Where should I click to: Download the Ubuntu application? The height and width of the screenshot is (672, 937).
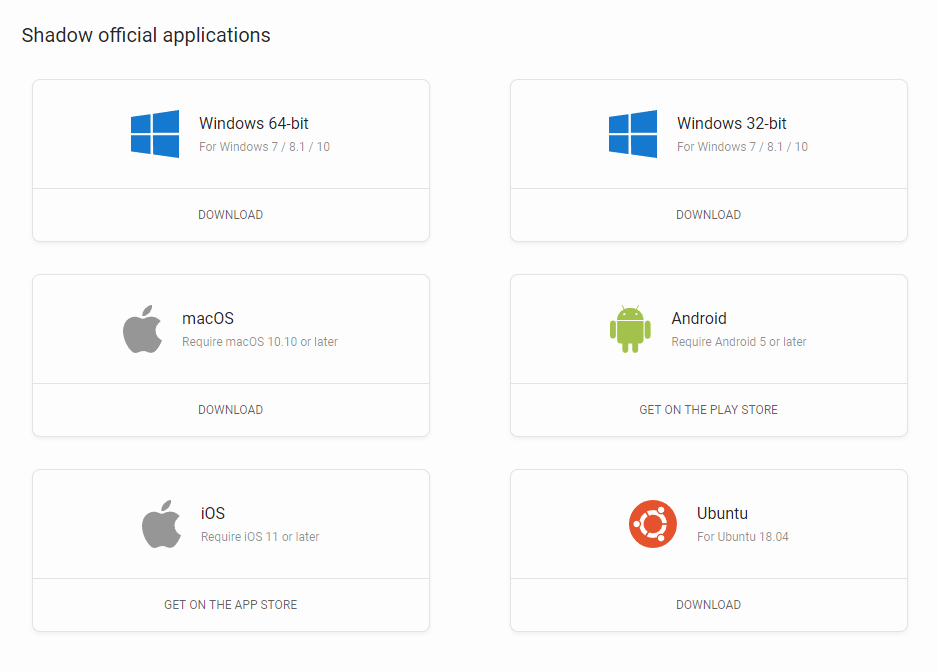708,605
